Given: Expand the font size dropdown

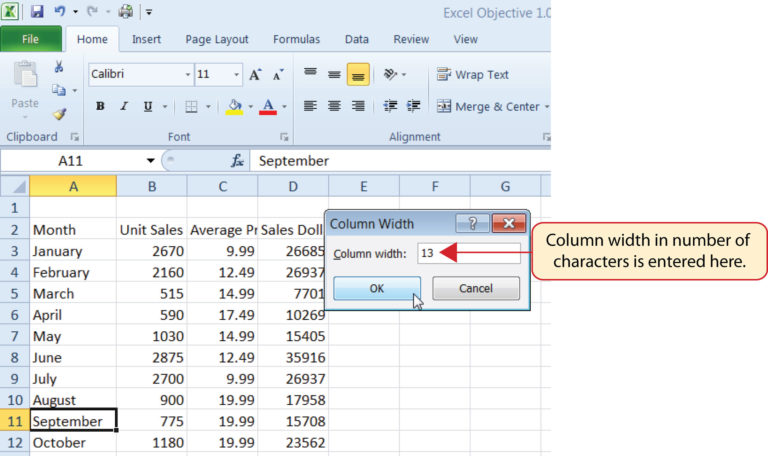Looking at the screenshot, I should coord(236,75).
